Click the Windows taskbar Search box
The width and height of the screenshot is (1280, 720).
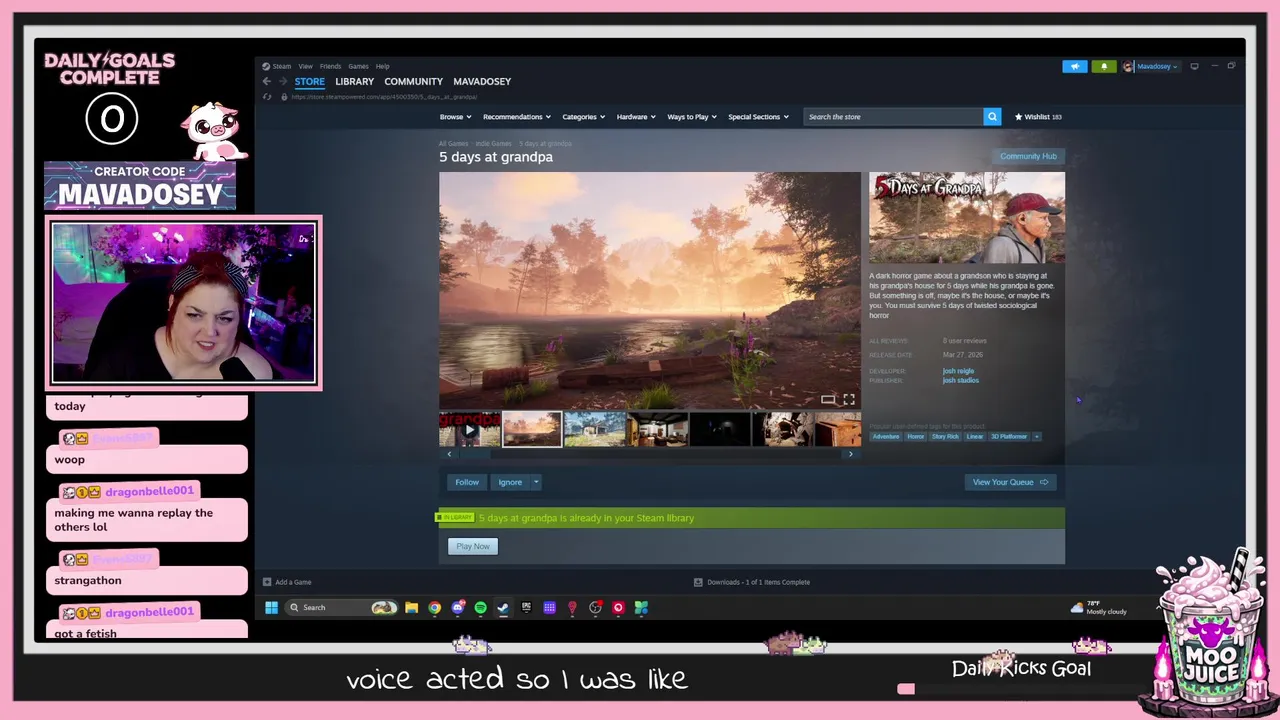340,607
